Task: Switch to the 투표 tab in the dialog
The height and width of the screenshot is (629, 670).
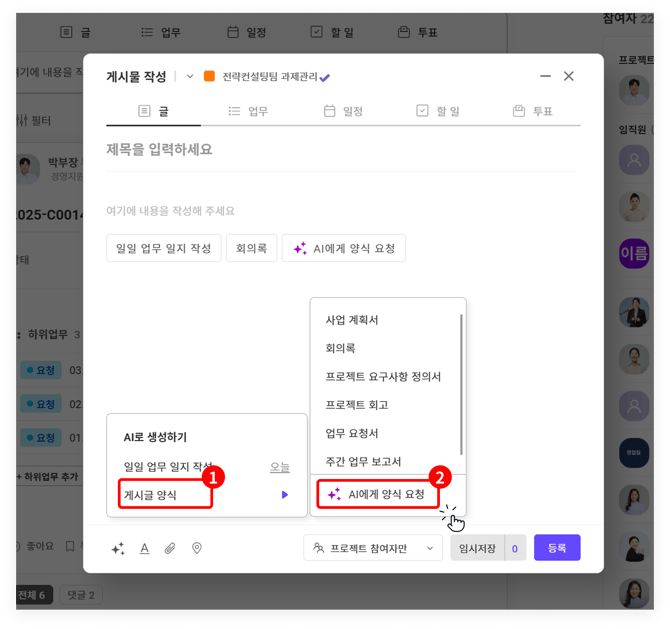Action: (x=532, y=111)
